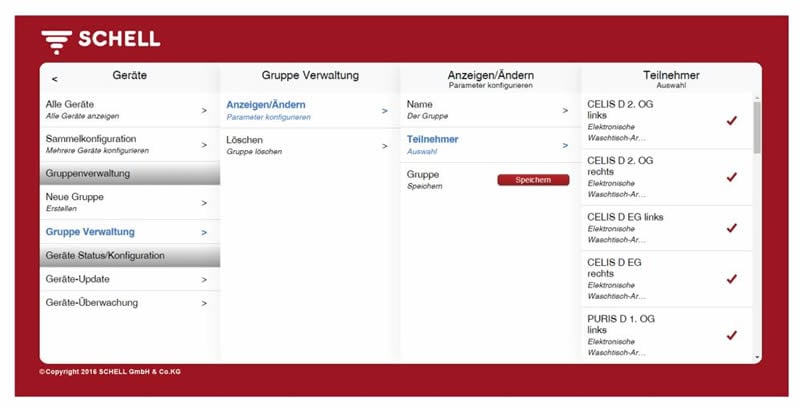The width and height of the screenshot is (800, 408).
Task: Open Name Der Gruppe setting
Action: click(x=490, y=110)
